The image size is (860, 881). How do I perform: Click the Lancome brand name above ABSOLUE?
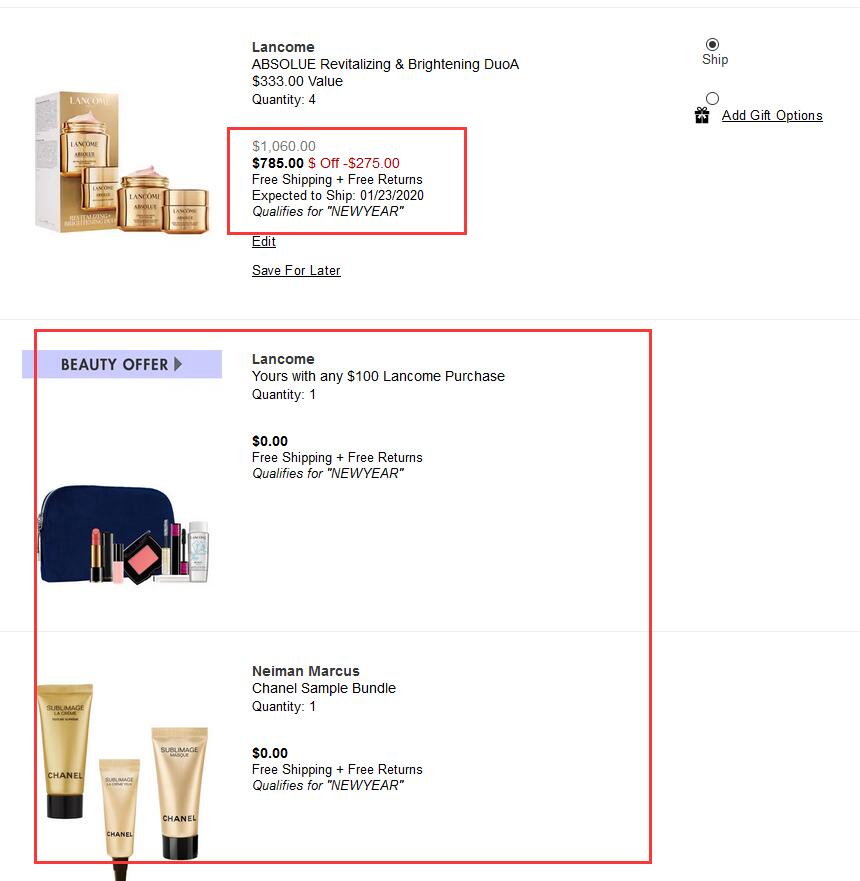(283, 47)
